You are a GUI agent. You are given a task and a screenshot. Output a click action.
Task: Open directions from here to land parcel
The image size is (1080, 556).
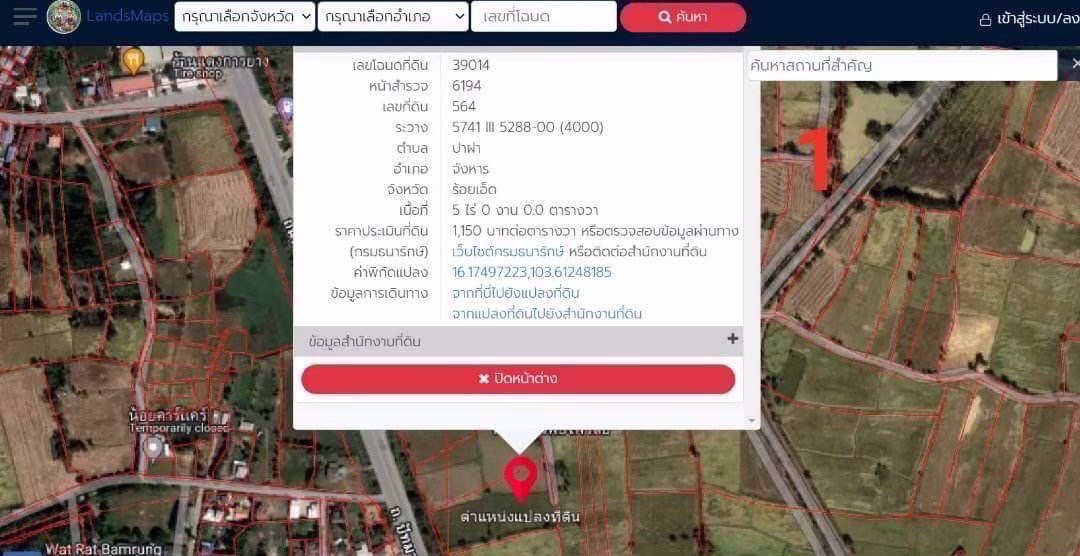515,293
